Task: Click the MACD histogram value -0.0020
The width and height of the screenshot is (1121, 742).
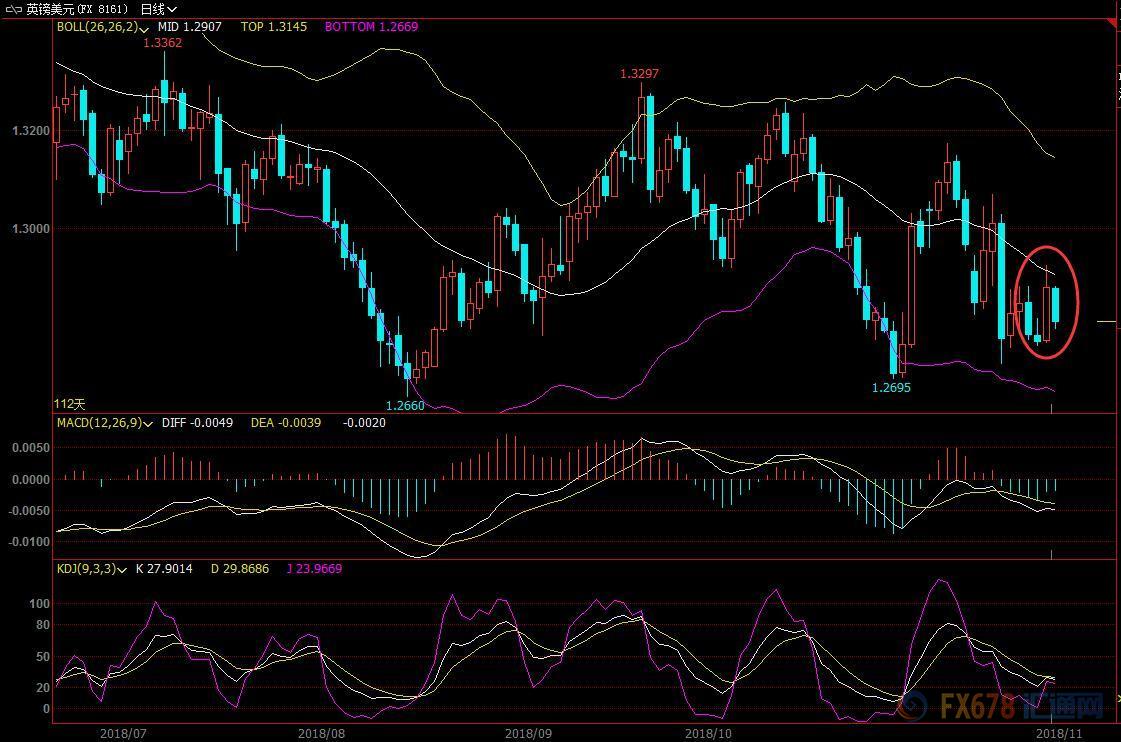Action: coord(364,423)
